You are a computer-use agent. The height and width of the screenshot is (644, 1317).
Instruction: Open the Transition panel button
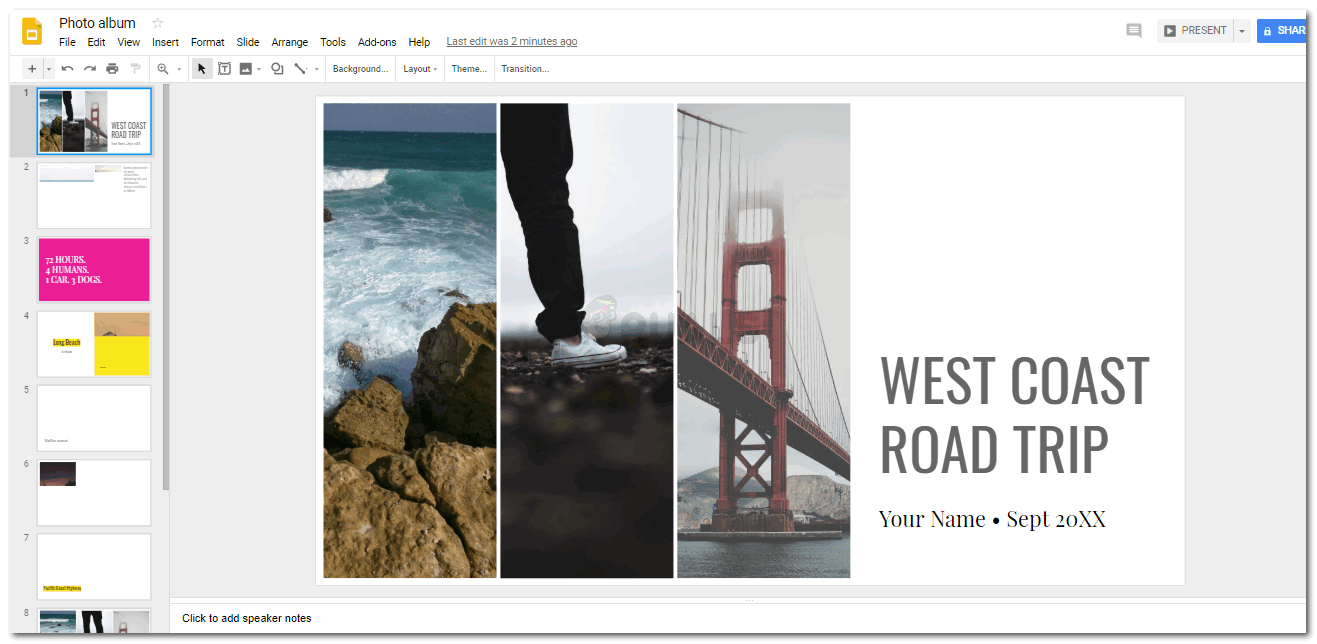pos(525,69)
